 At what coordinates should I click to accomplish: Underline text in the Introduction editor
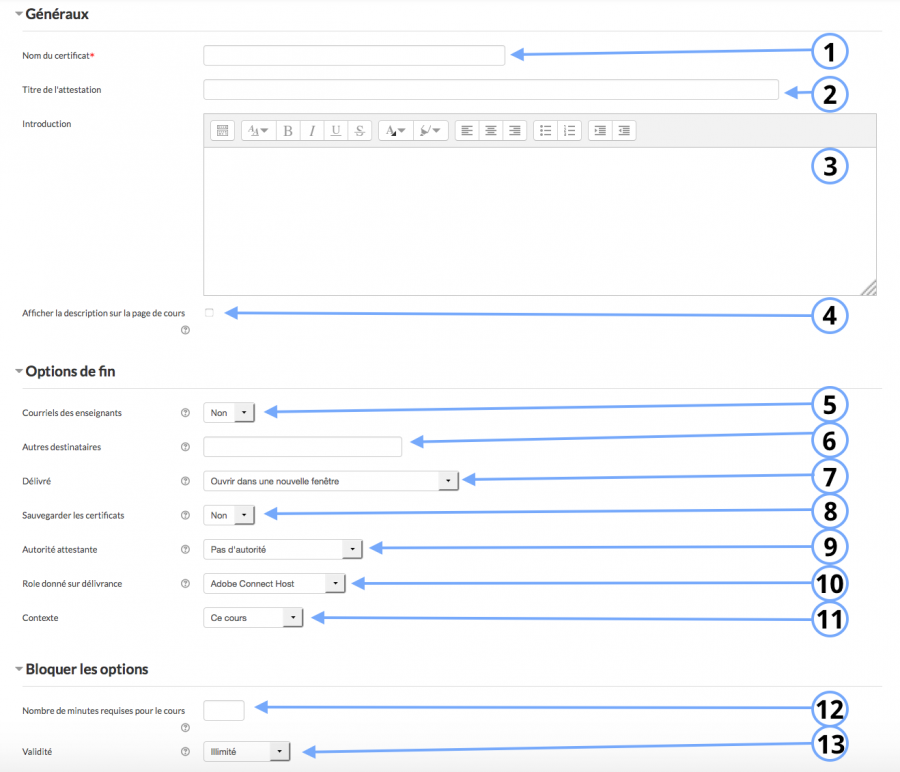pyautogui.click(x=336, y=130)
